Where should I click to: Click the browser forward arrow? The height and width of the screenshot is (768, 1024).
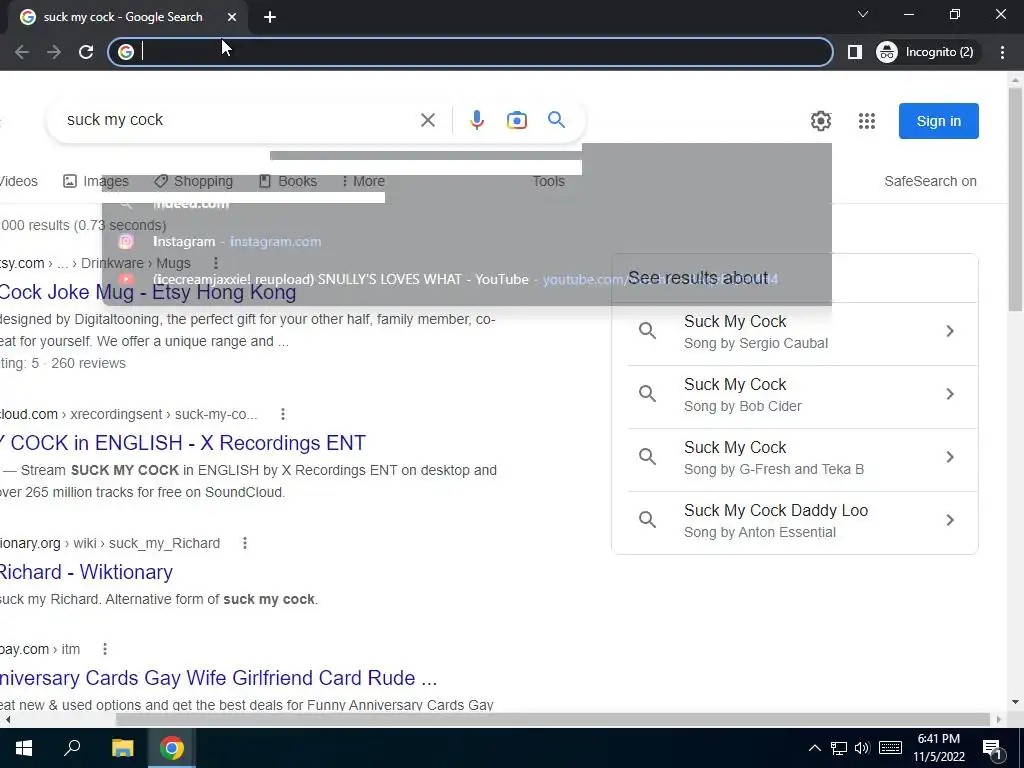[54, 52]
